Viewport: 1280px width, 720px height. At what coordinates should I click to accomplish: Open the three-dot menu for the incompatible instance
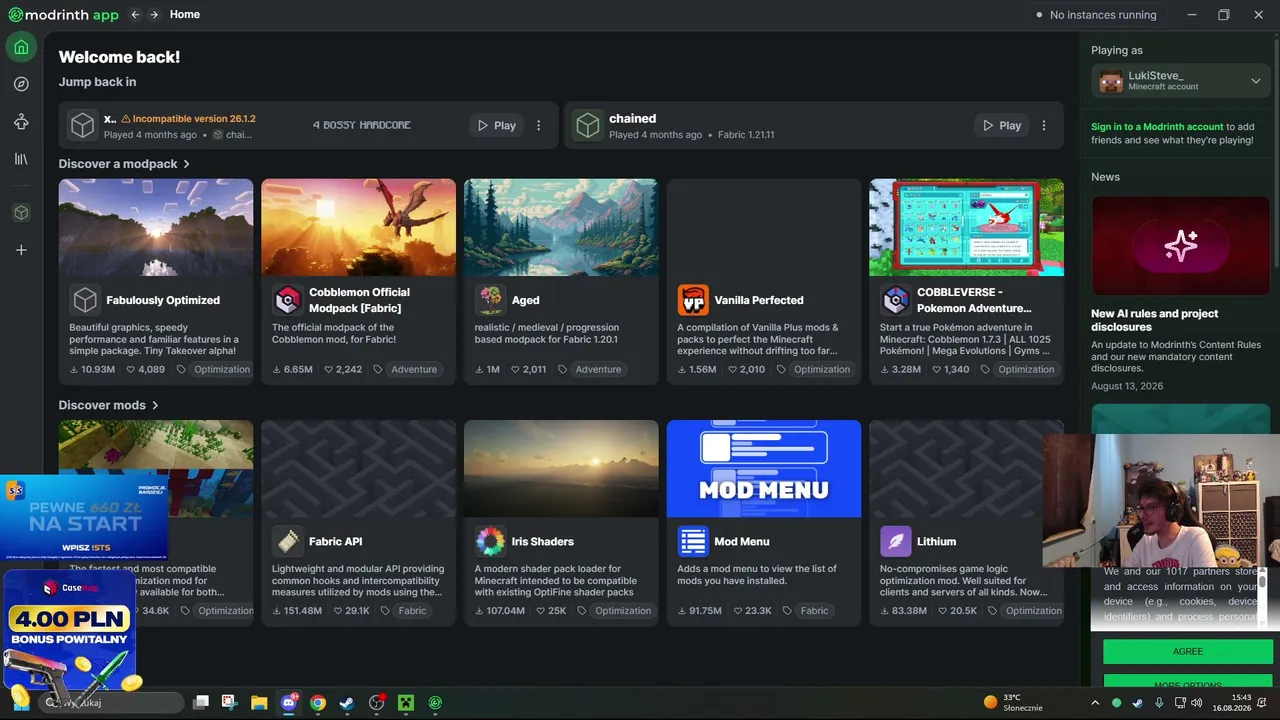click(x=539, y=125)
